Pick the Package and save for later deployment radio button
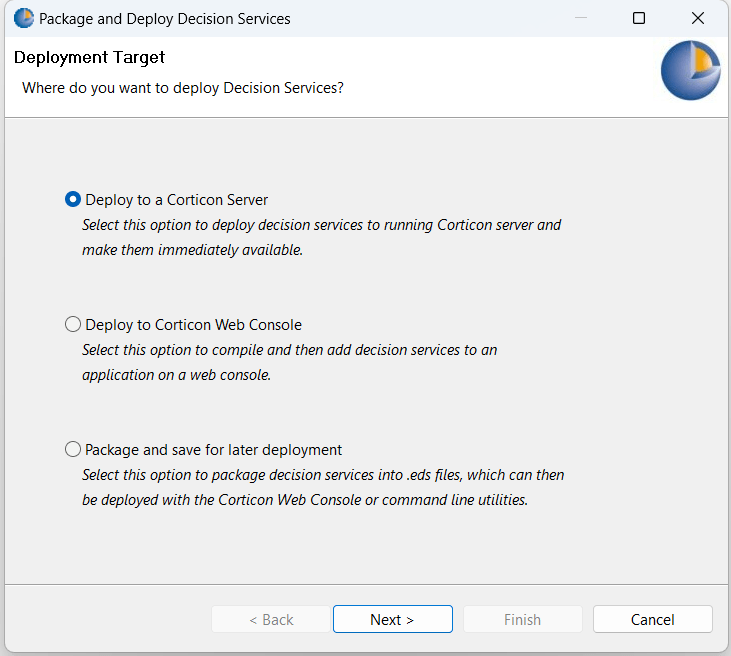The width and height of the screenshot is (731, 656). coord(73,449)
